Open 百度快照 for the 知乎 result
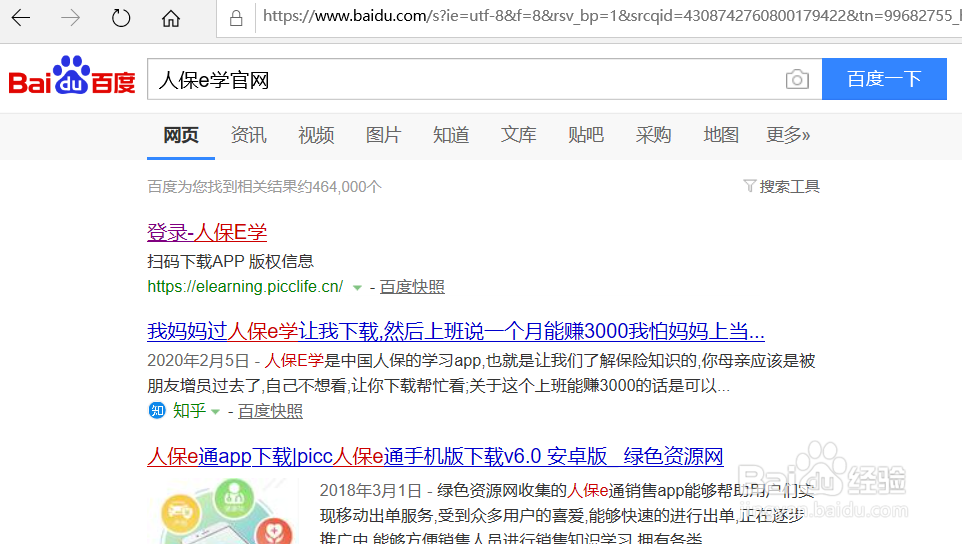 (x=271, y=411)
